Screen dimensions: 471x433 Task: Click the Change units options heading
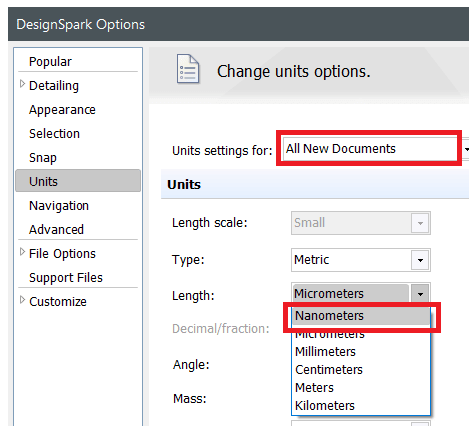tap(294, 71)
